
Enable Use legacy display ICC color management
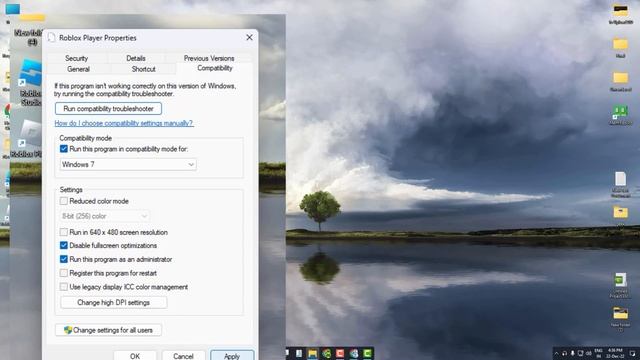[x=64, y=287]
